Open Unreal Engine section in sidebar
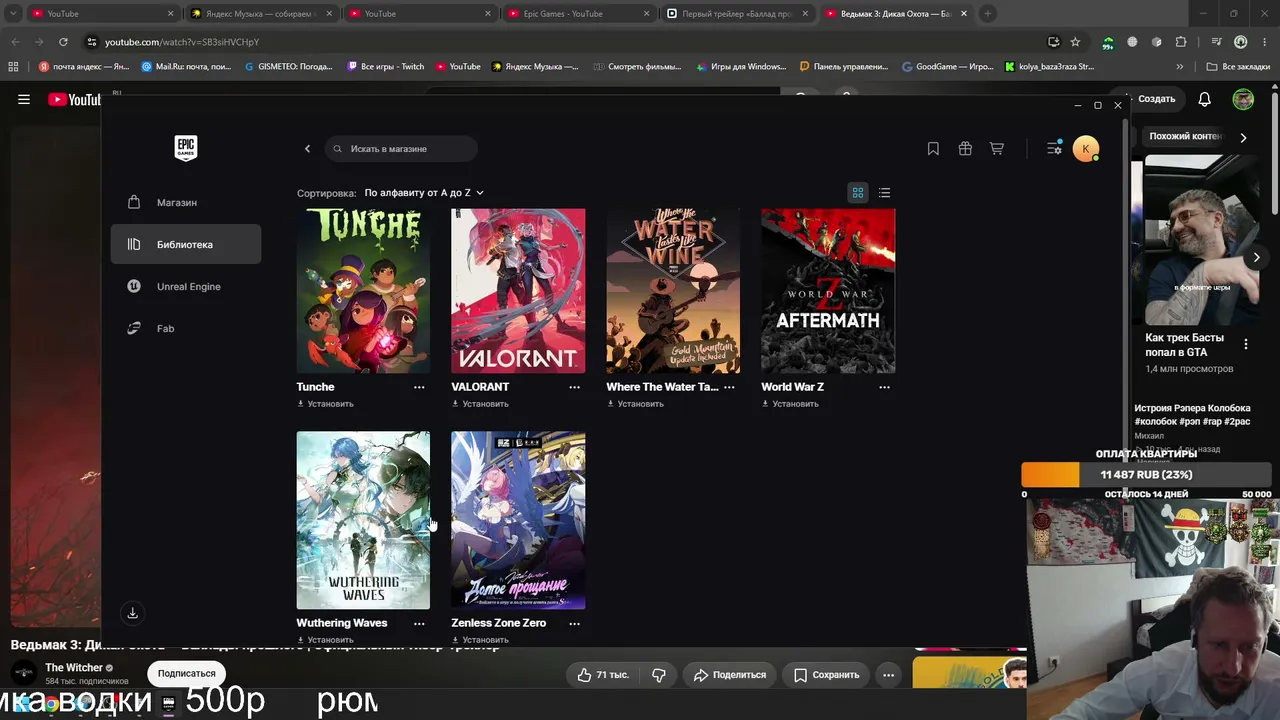The image size is (1280, 720). (x=186, y=287)
